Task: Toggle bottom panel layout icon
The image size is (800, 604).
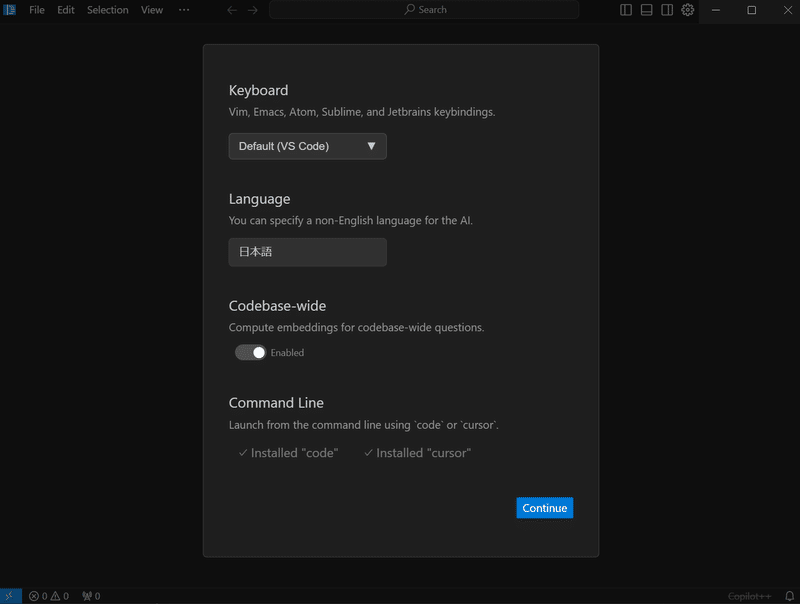Action: point(646,10)
